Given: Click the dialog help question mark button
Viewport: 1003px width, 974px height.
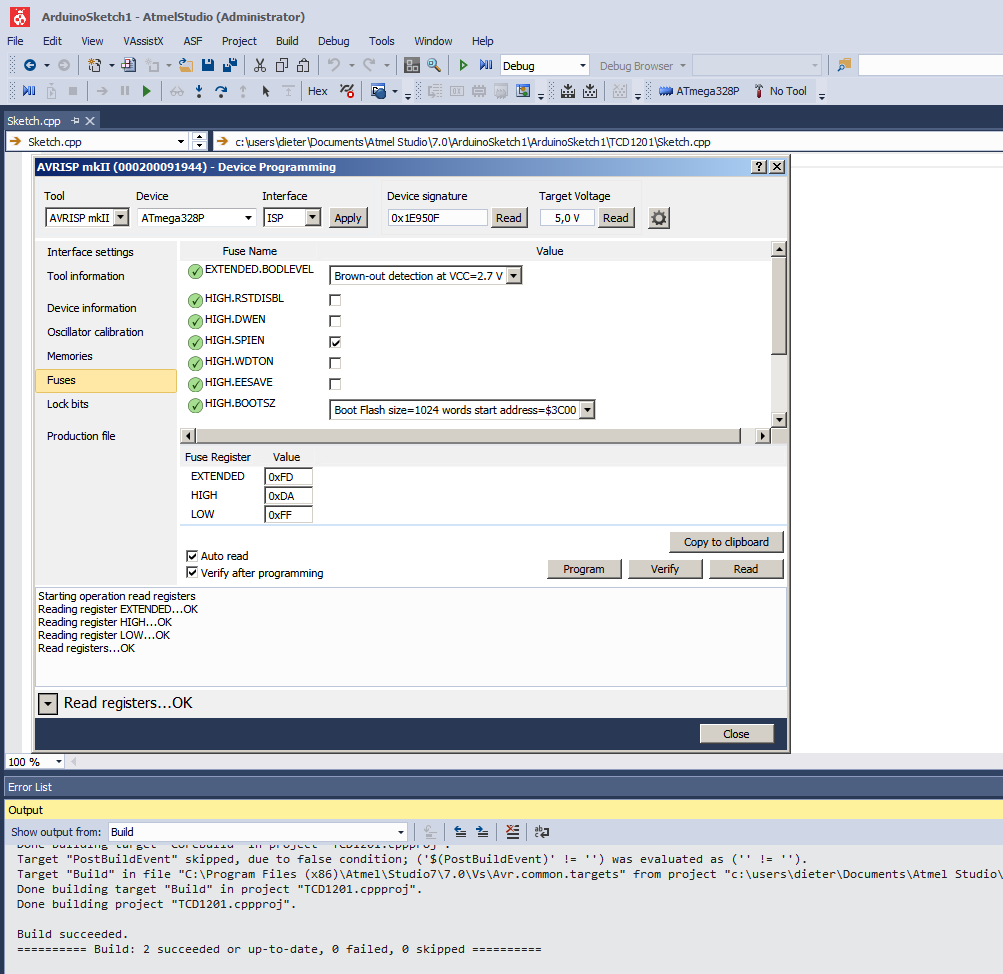Looking at the screenshot, I should point(759,167).
